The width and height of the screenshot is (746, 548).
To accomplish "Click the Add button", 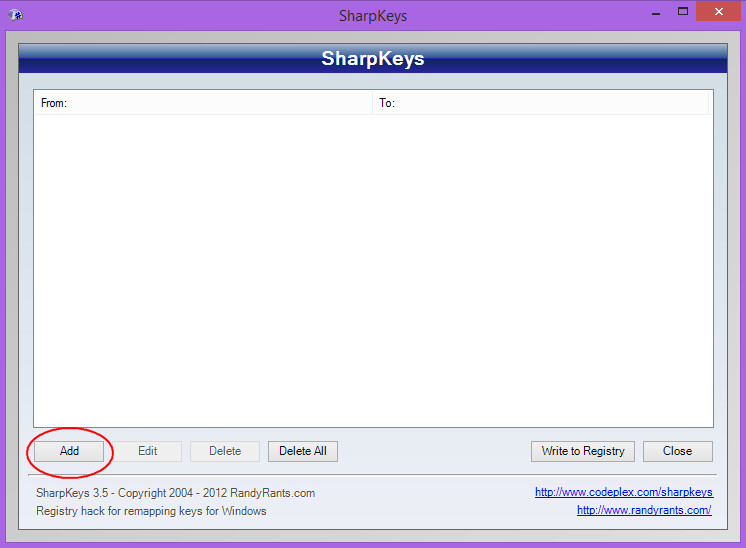I will [x=69, y=451].
